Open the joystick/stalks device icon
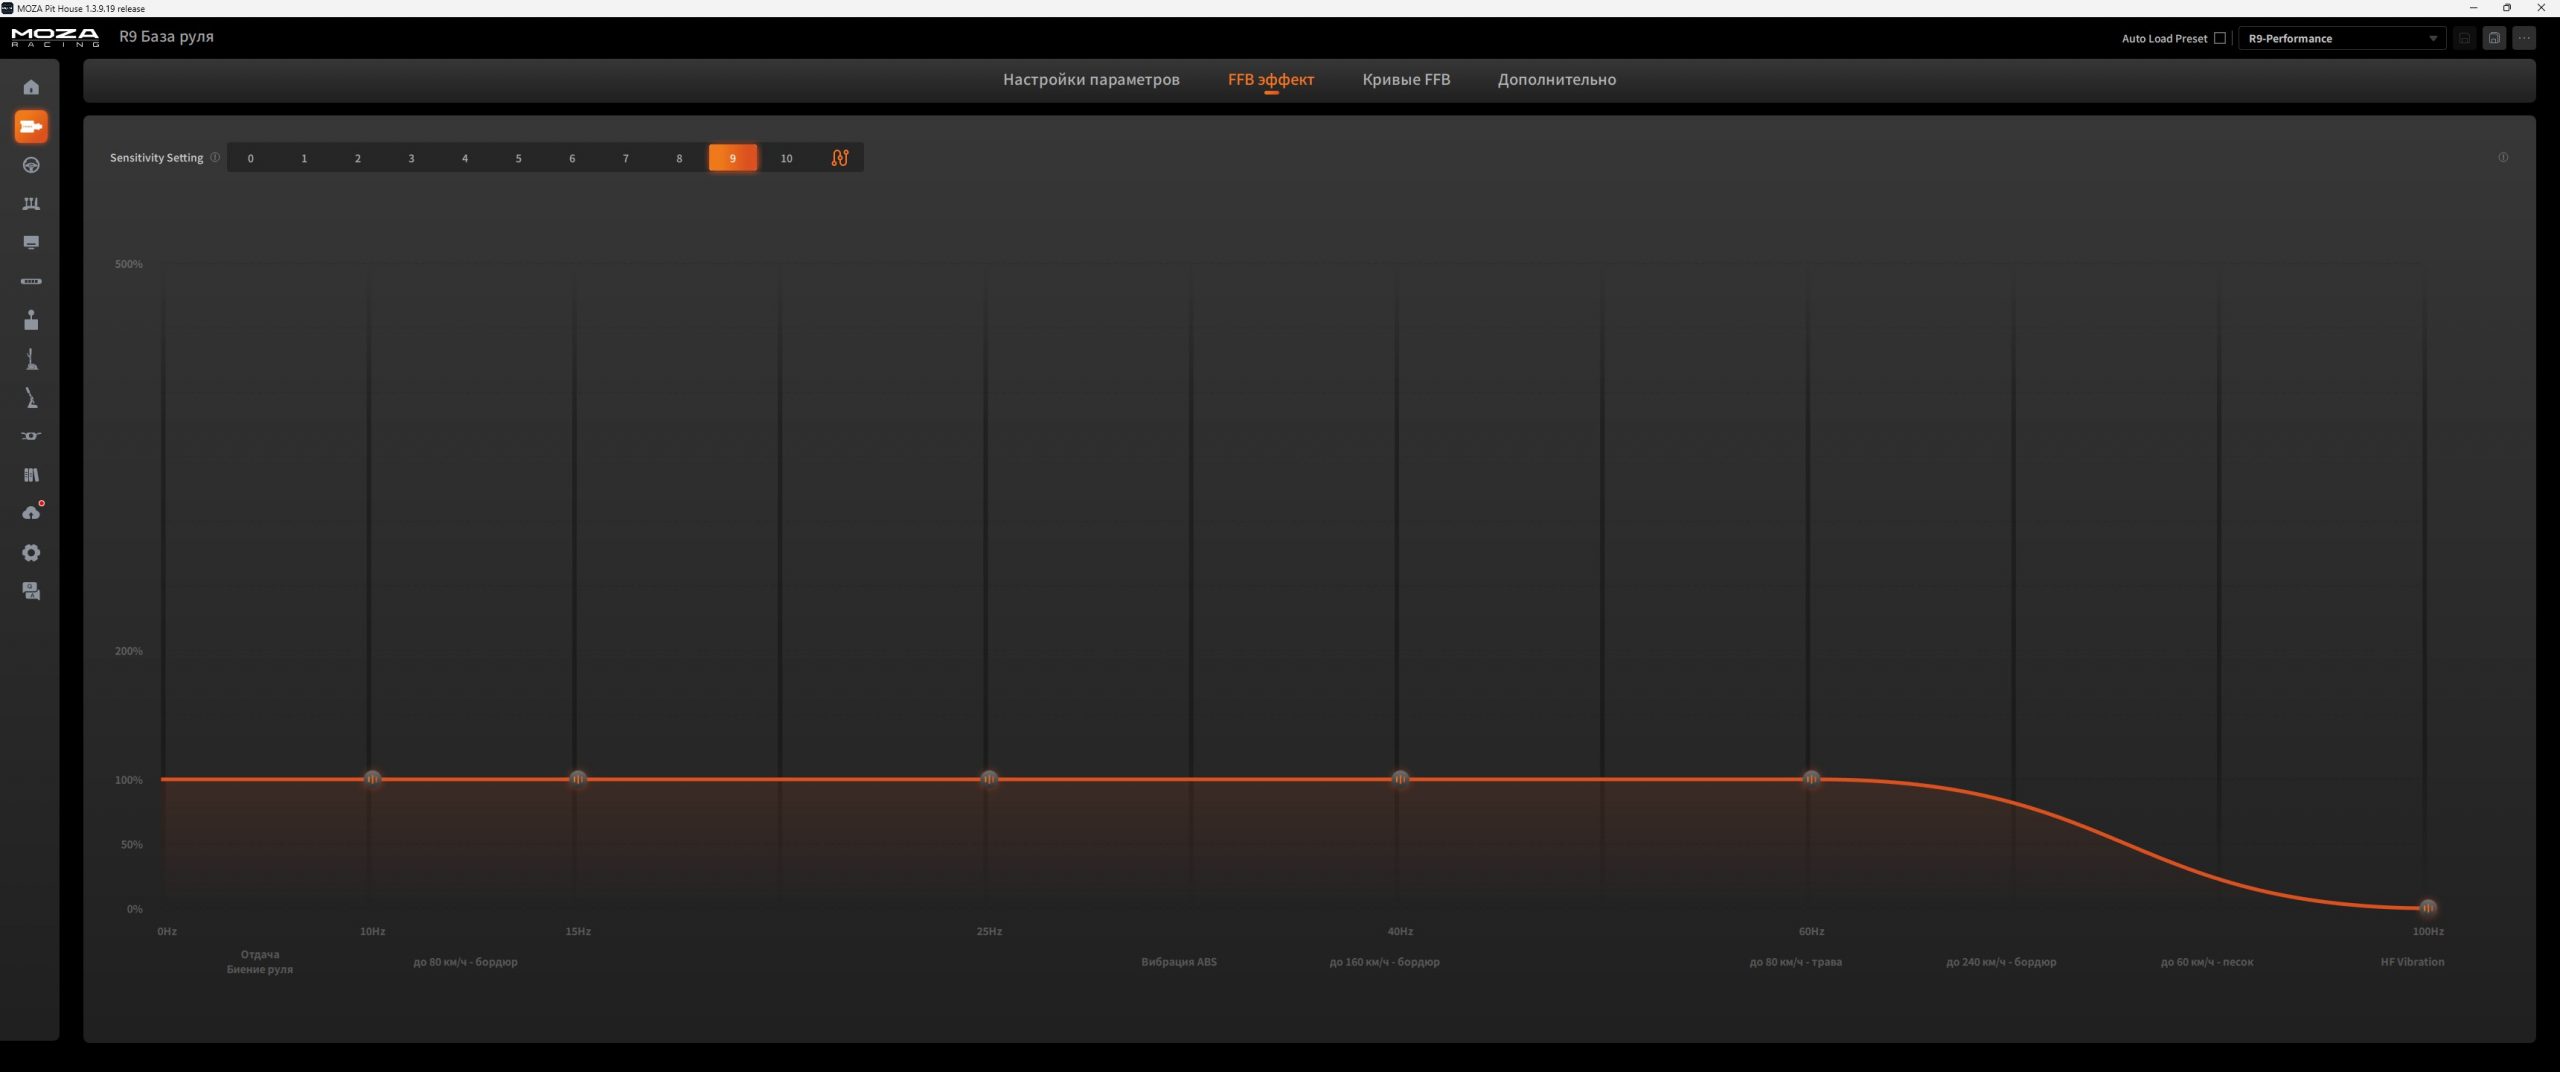This screenshot has width=2560, height=1072. 31,320
